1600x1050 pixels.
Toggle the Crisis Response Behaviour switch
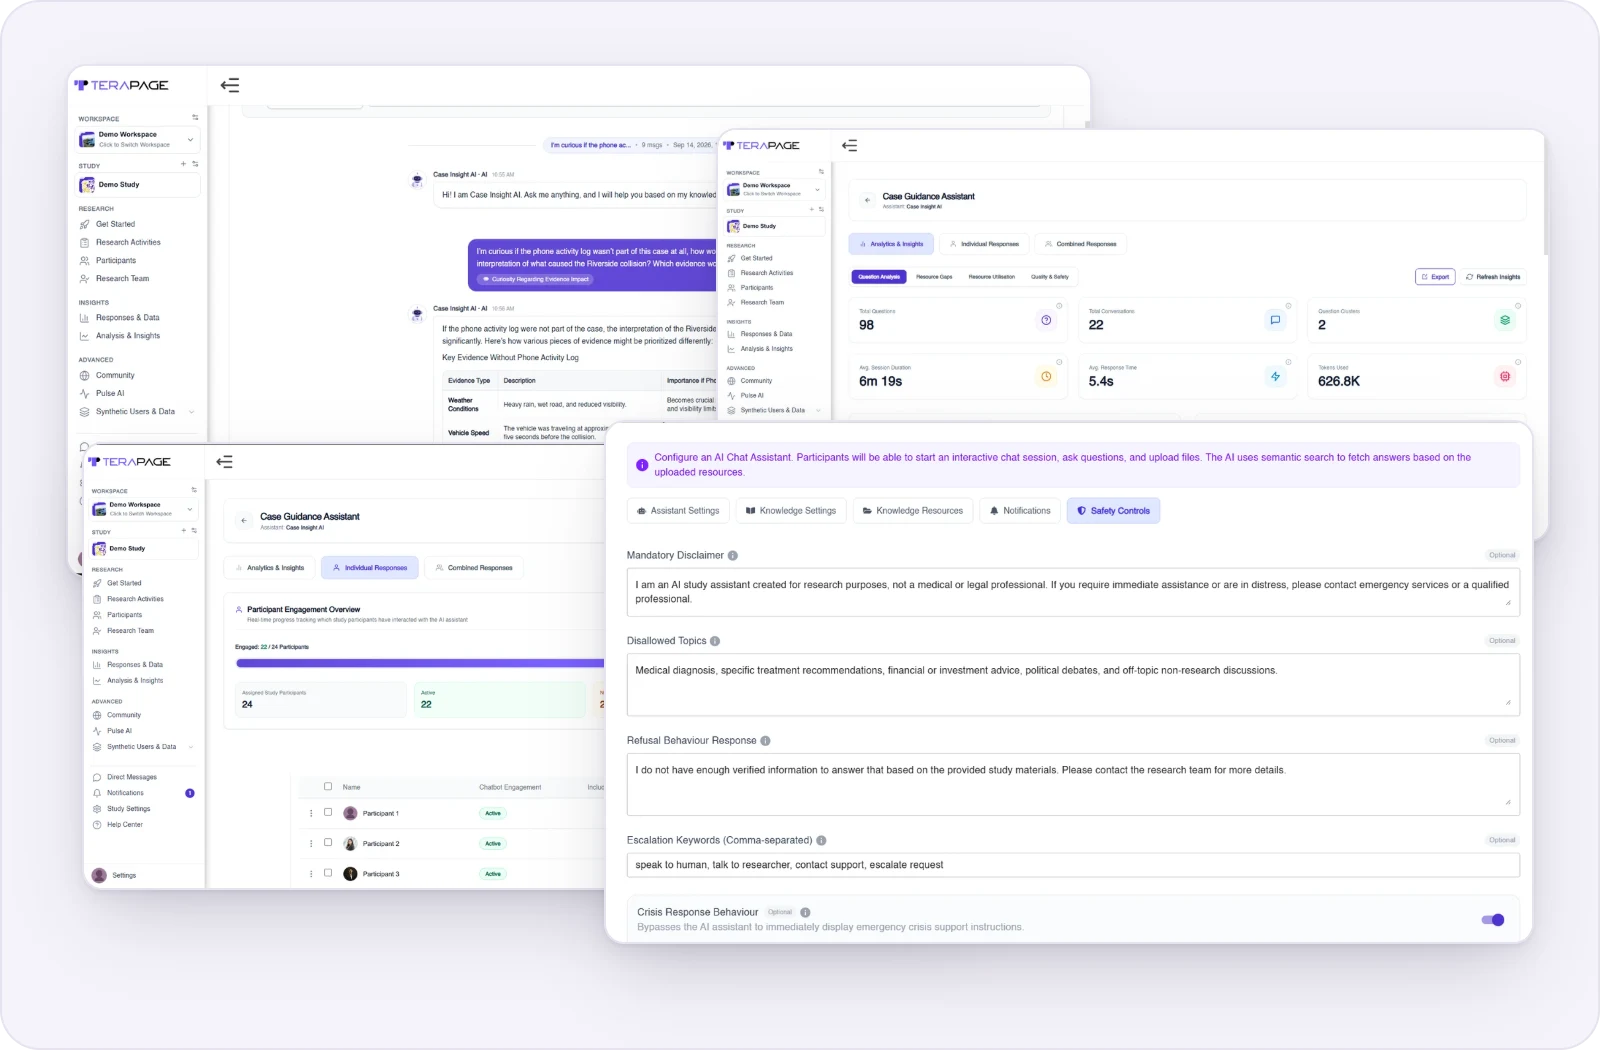click(1493, 920)
